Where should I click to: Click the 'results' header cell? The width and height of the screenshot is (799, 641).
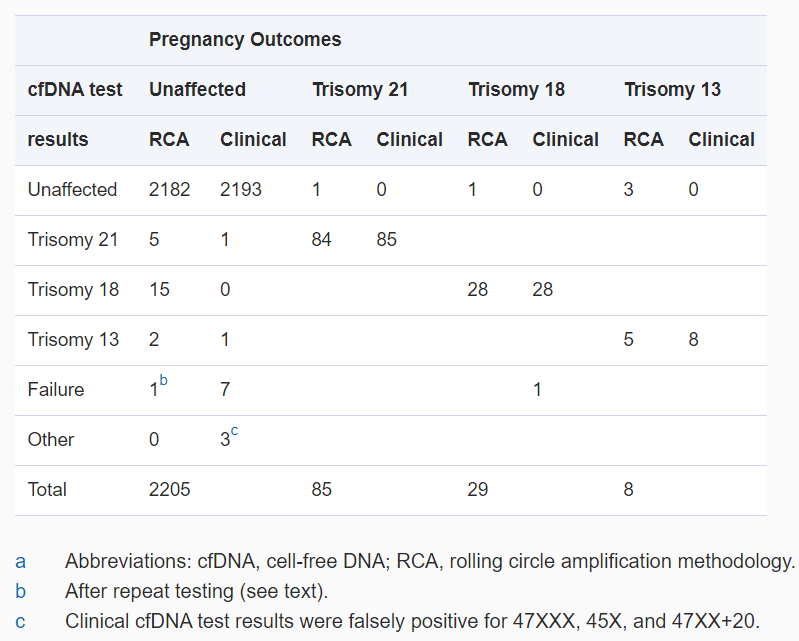tap(58, 140)
